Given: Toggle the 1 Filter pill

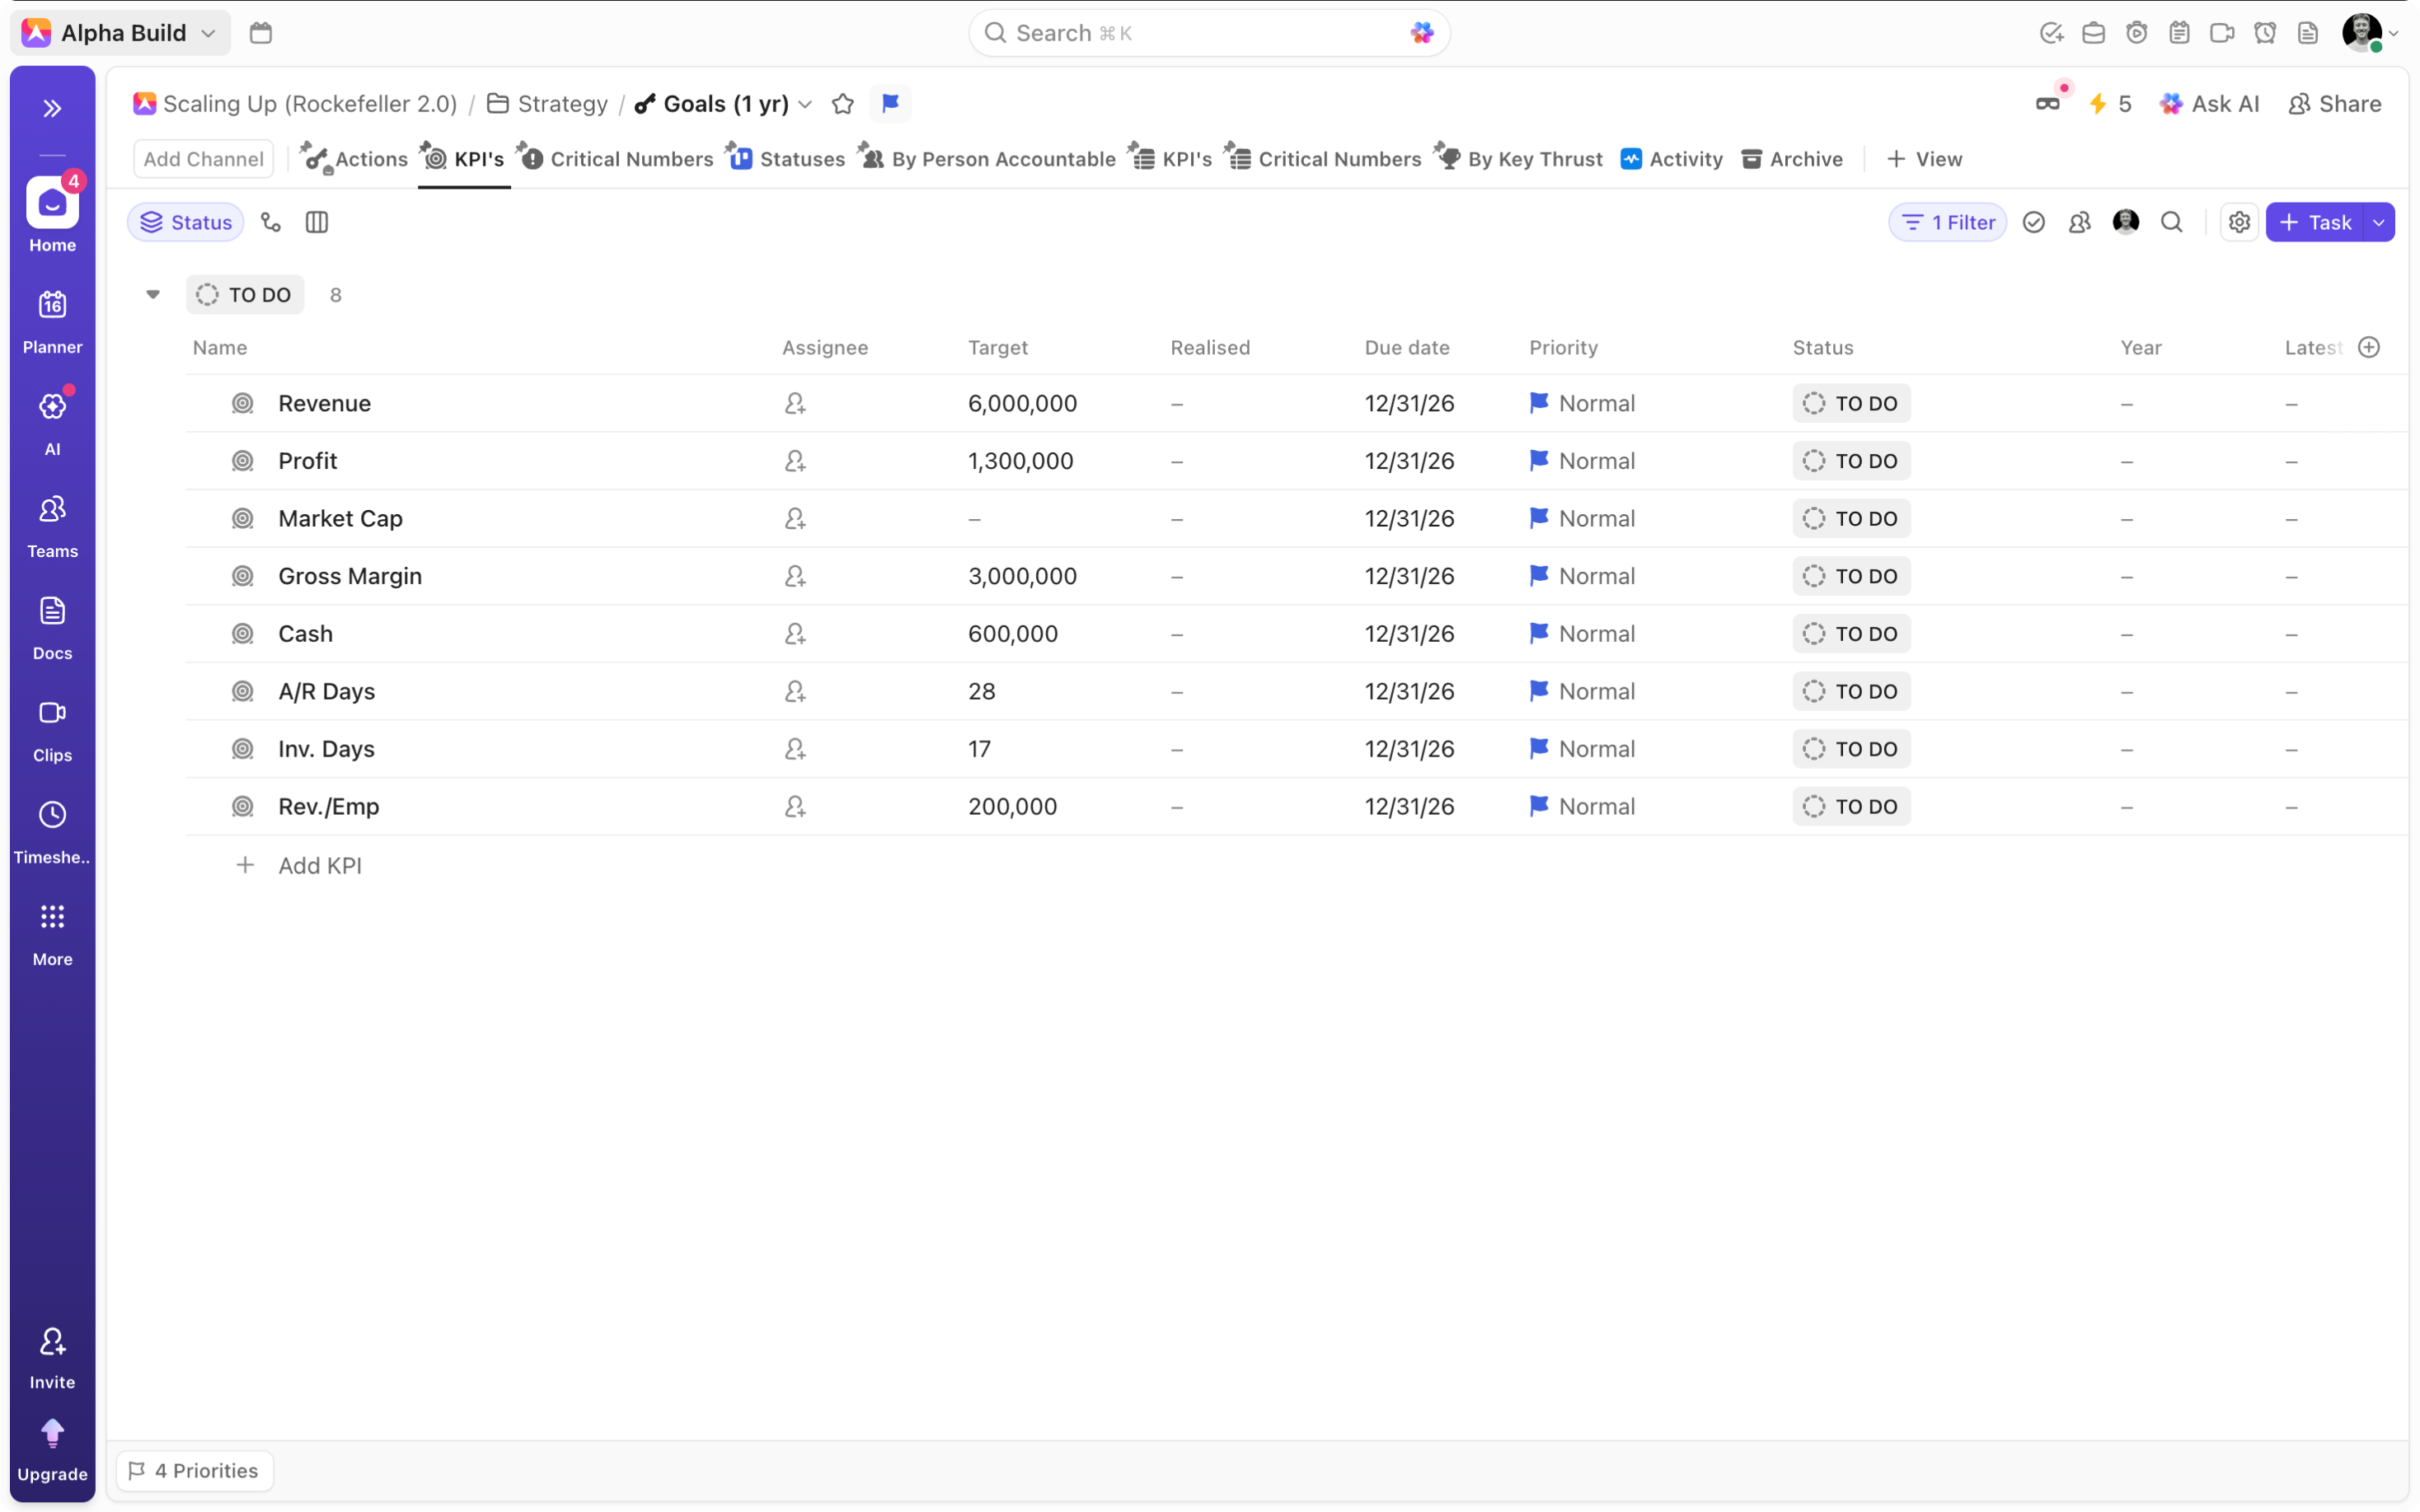Looking at the screenshot, I should (x=1947, y=222).
